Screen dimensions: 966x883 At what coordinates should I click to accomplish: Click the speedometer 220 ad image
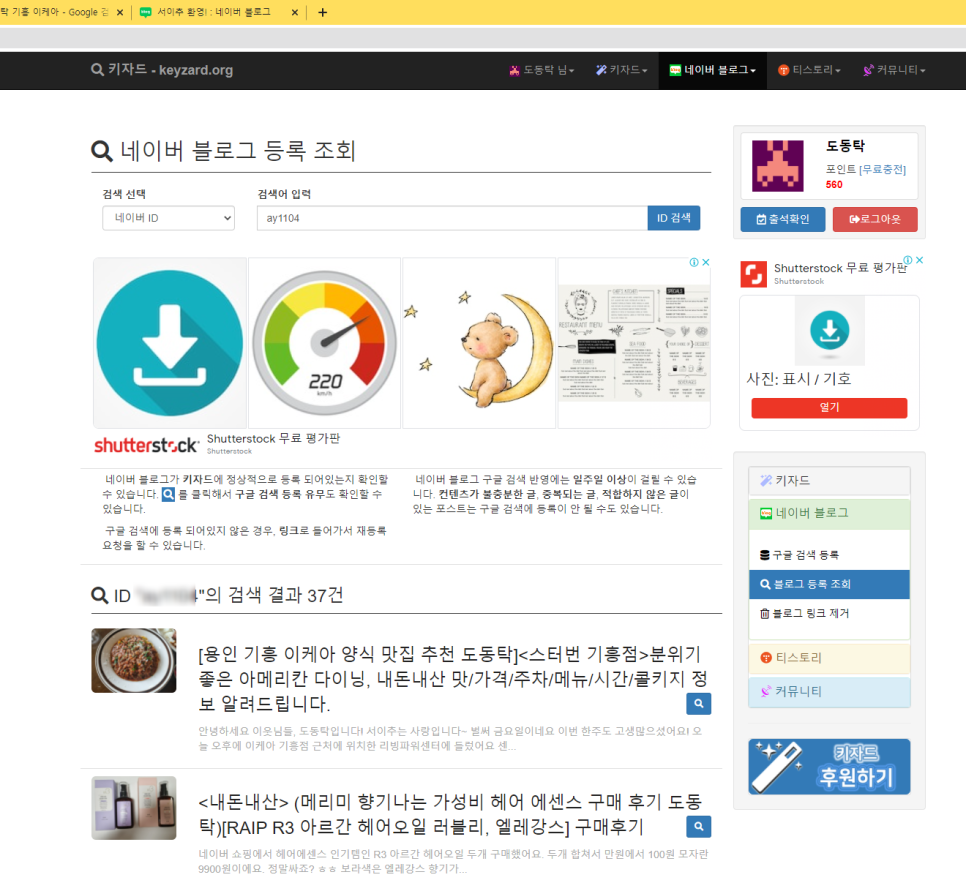pyautogui.click(x=325, y=343)
